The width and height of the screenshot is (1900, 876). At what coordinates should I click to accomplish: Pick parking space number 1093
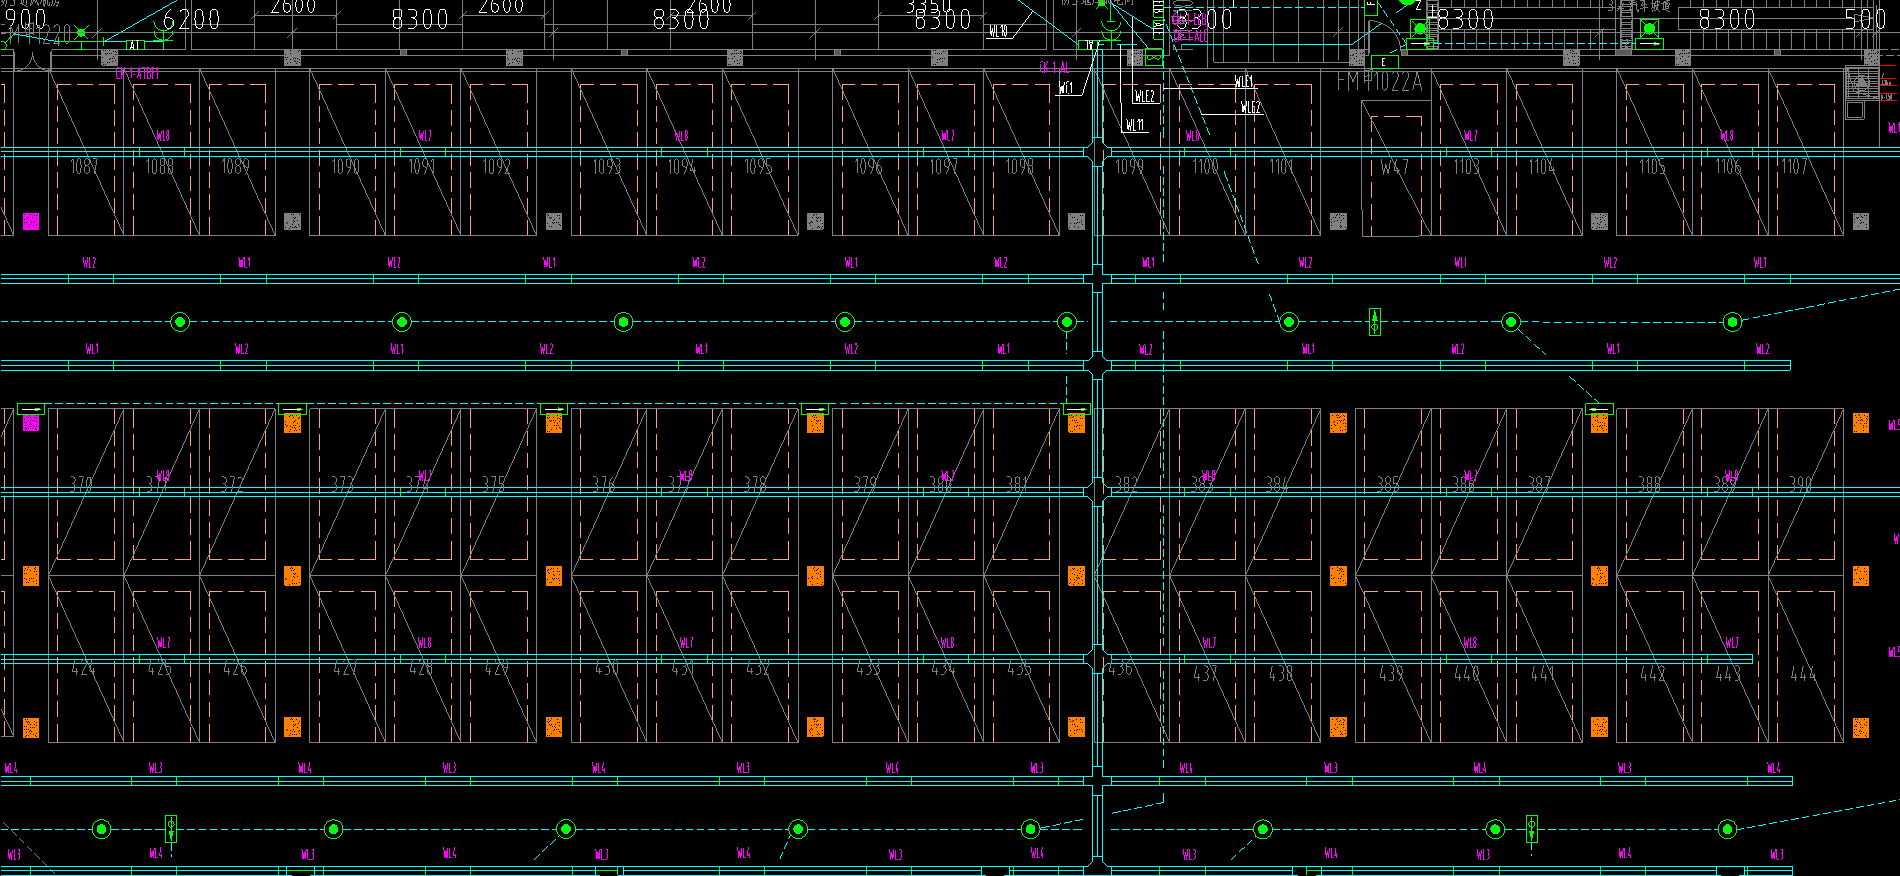[607, 166]
